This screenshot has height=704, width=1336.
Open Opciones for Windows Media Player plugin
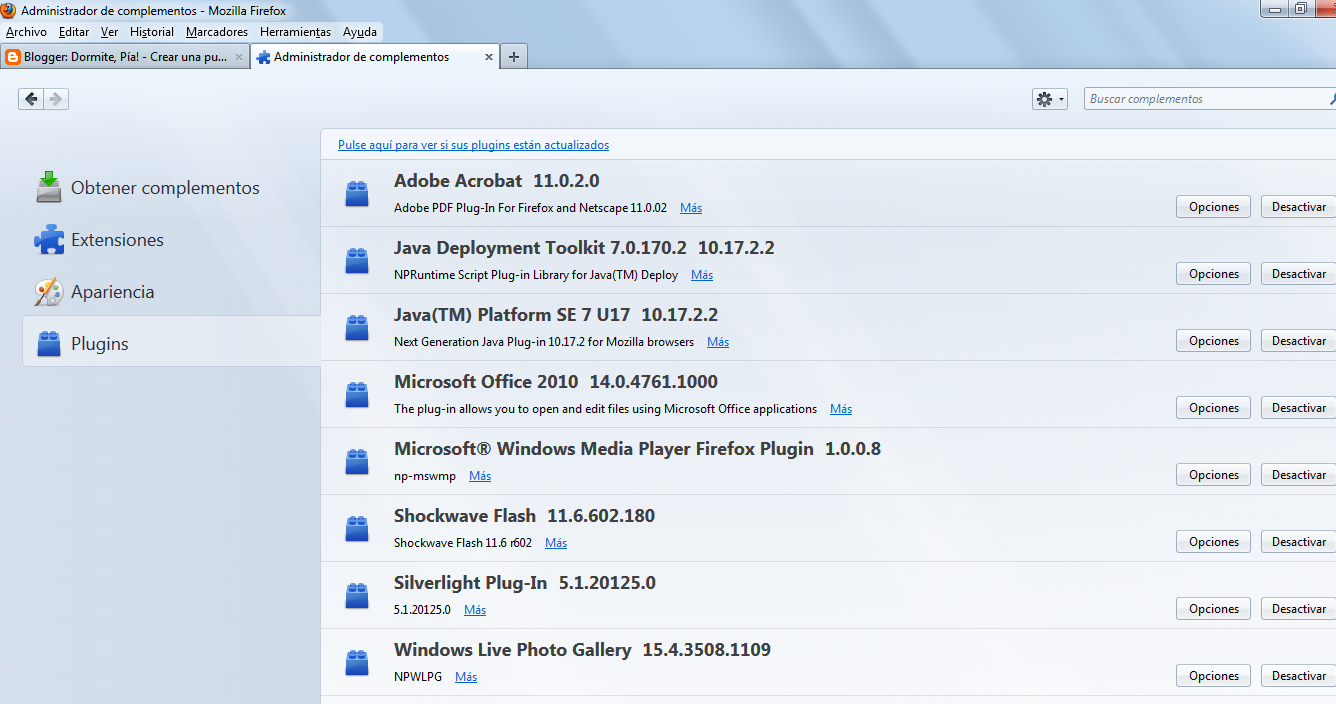pyautogui.click(x=1214, y=475)
